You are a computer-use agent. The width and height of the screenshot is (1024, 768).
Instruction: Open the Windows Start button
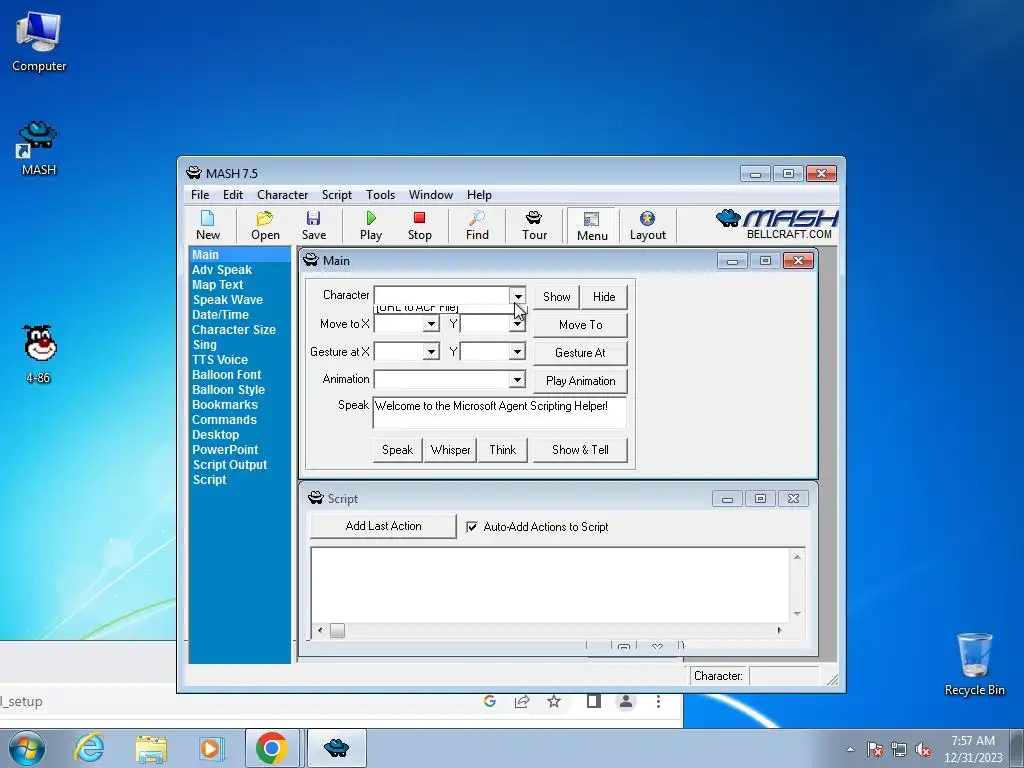click(x=27, y=748)
